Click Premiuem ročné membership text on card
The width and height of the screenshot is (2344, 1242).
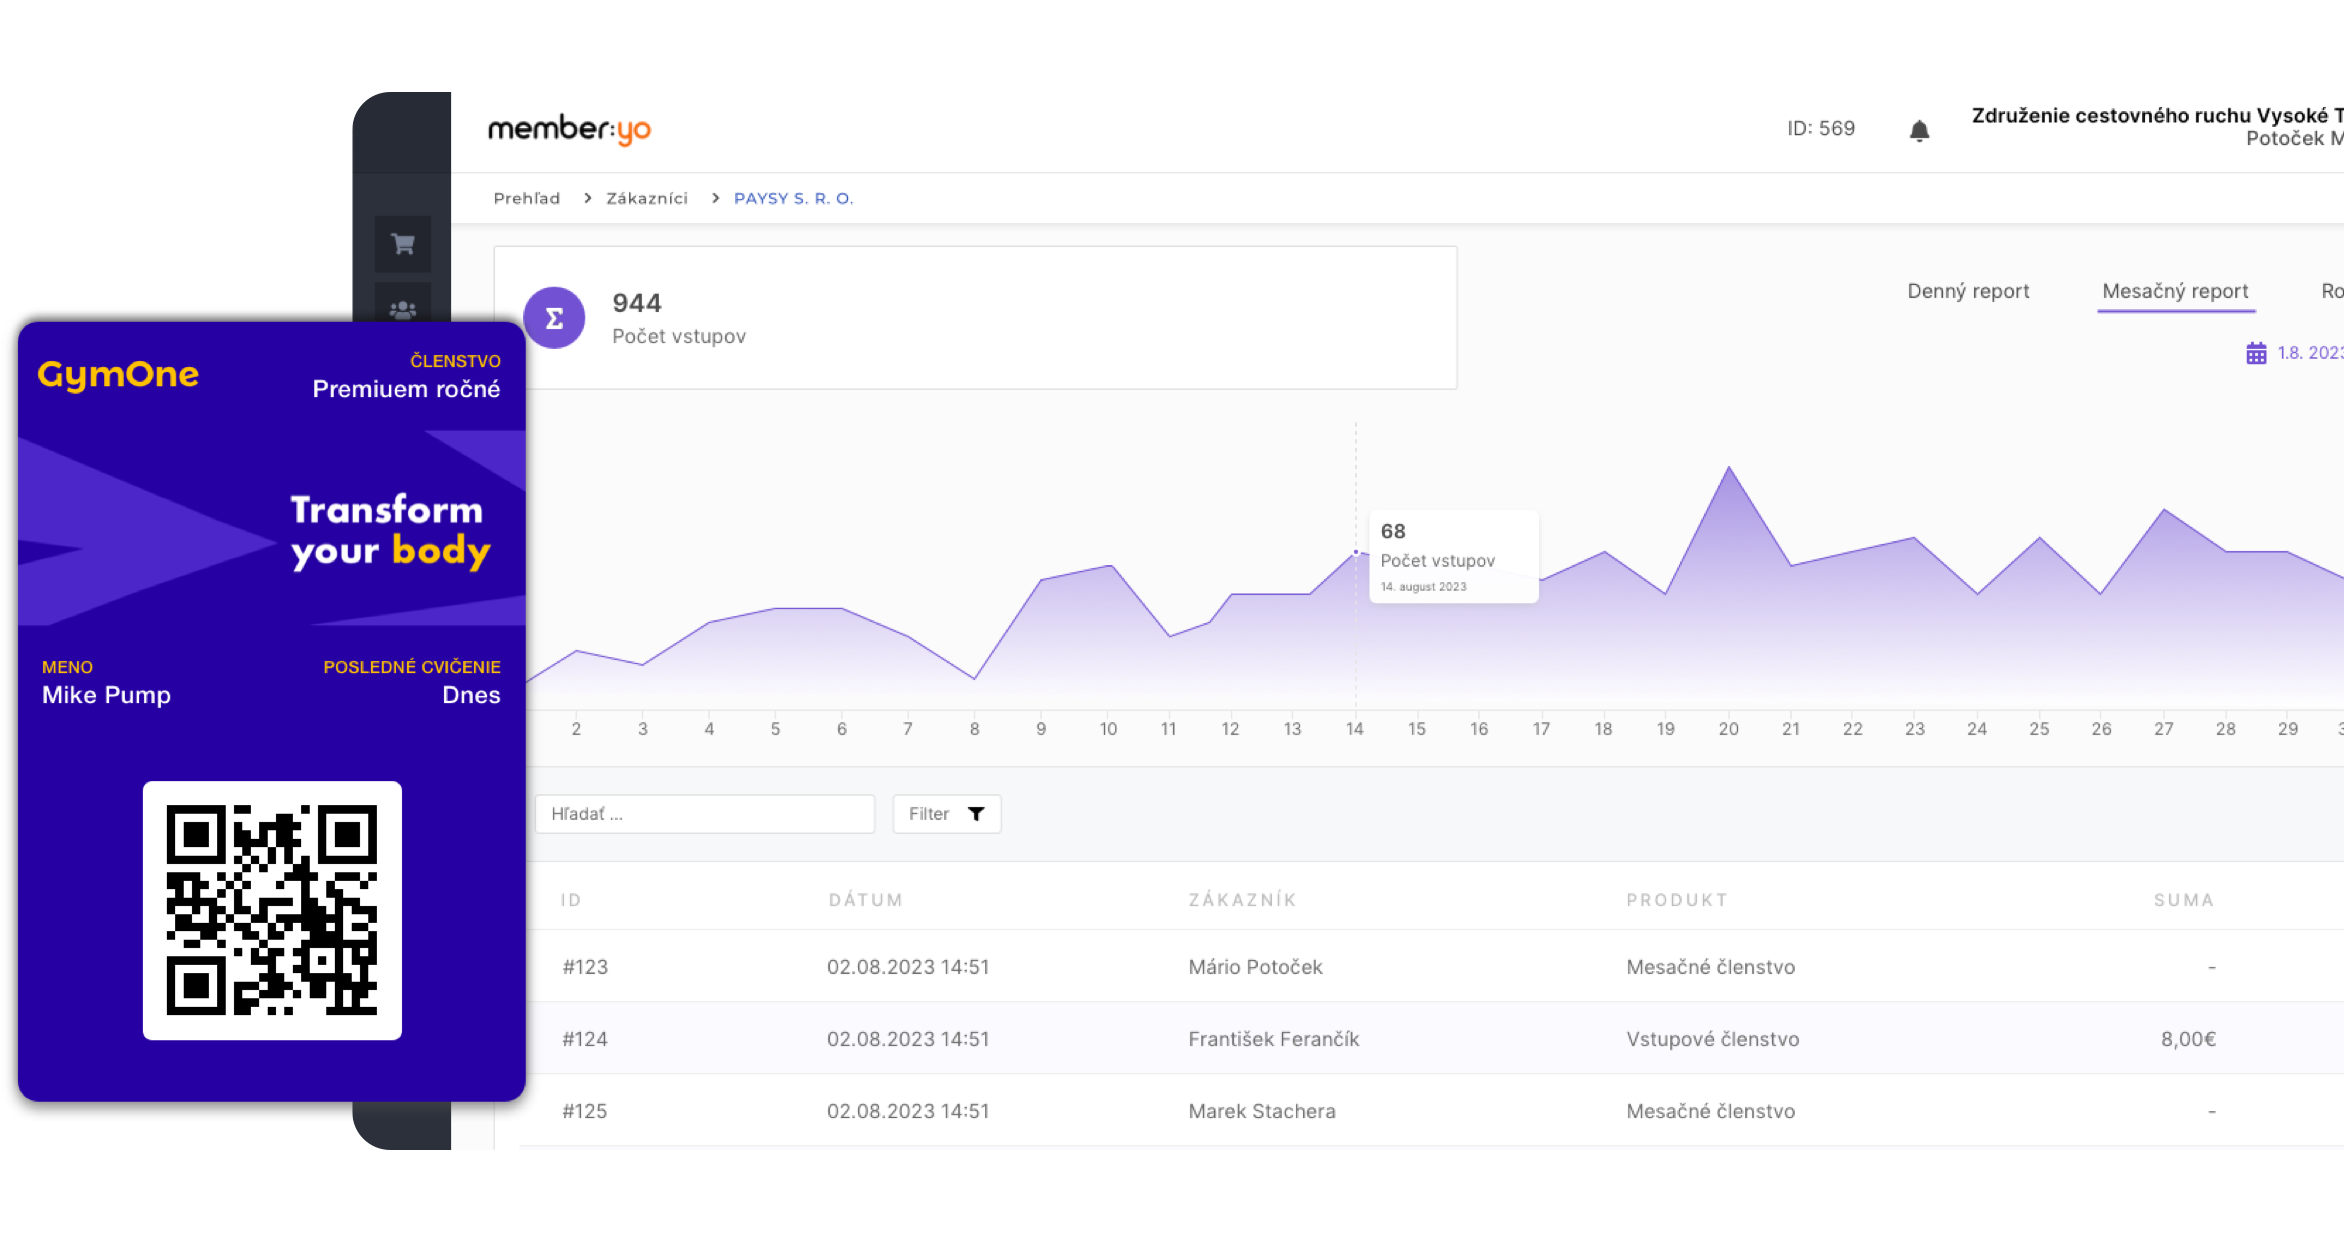406,389
